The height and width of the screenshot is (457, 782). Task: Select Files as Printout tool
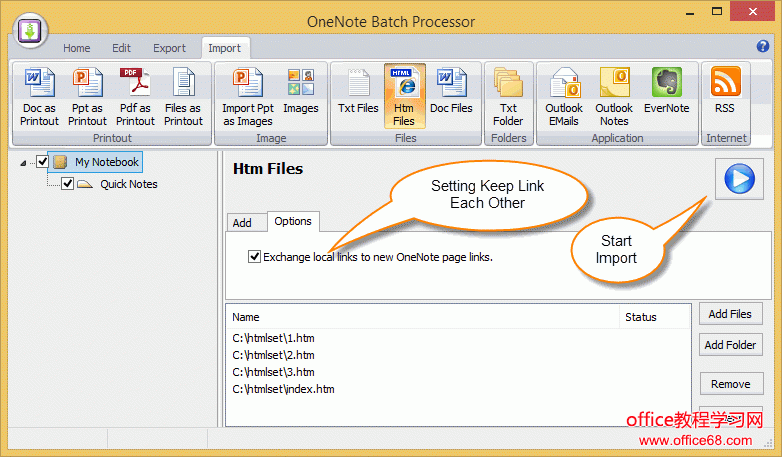pos(183,97)
